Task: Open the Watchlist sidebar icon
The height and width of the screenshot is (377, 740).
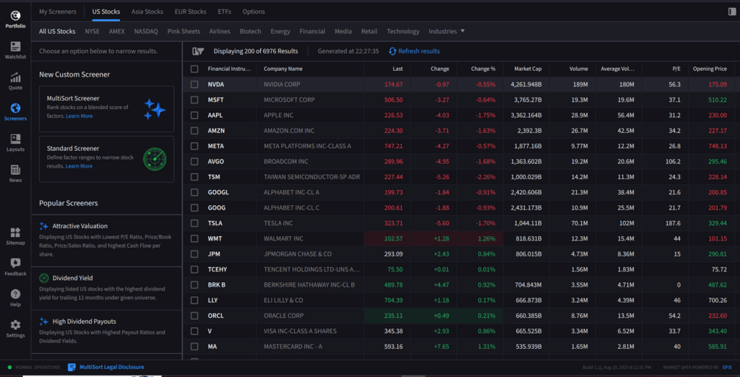Action: tap(15, 46)
